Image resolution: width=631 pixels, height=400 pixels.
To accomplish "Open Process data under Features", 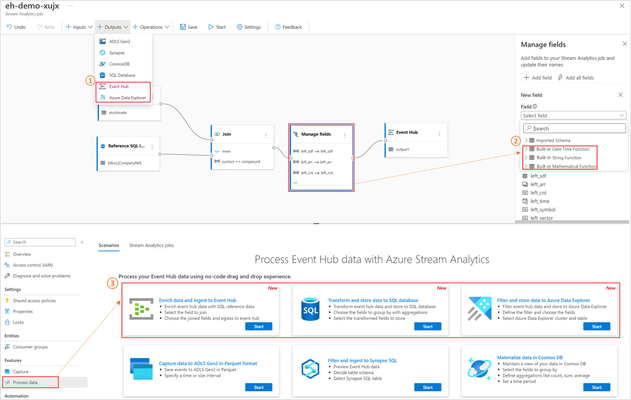I will pyautogui.click(x=31, y=382).
